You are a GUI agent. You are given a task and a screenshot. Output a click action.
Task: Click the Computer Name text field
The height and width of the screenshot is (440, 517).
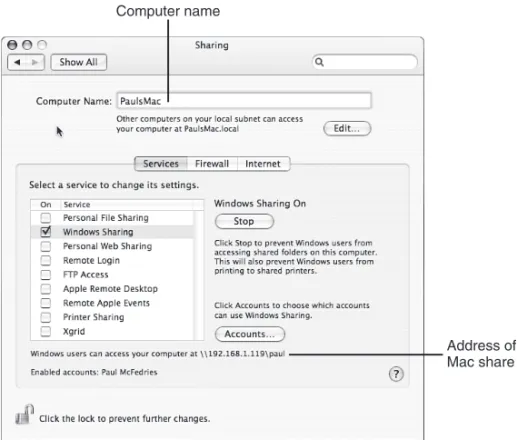[244, 101]
